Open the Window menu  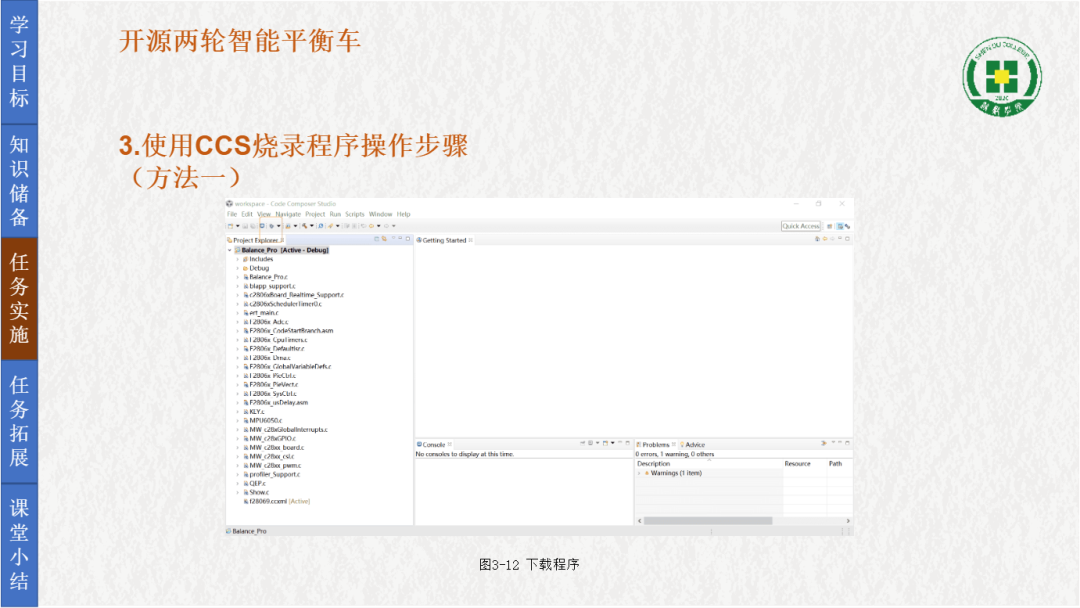380,214
